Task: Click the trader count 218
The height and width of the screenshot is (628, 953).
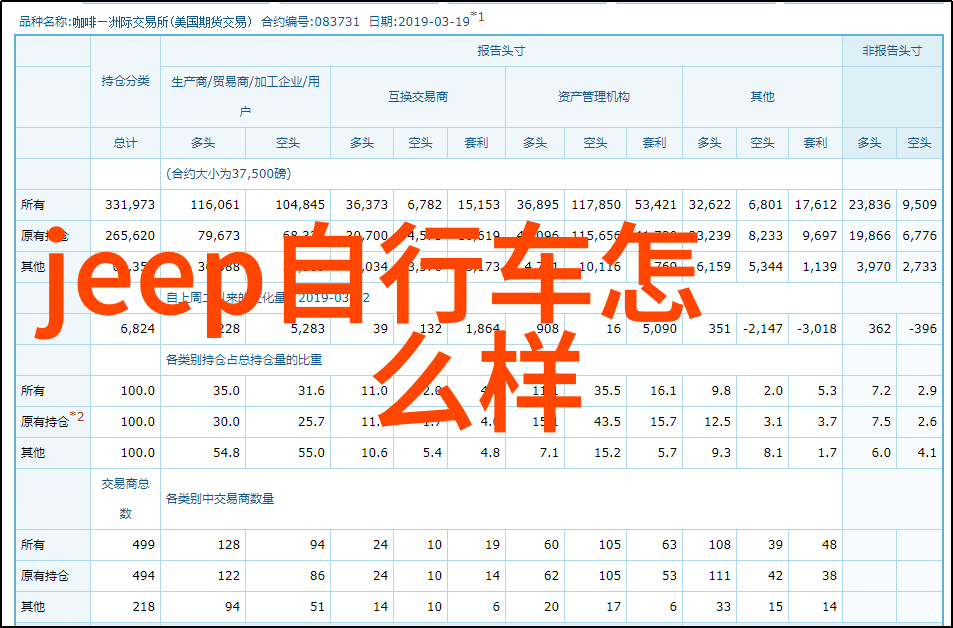Action: (x=143, y=607)
